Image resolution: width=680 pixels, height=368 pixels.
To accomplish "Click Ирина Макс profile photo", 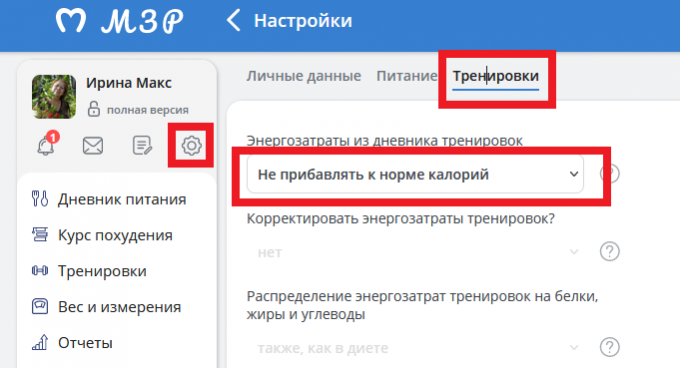I will tap(54, 96).
